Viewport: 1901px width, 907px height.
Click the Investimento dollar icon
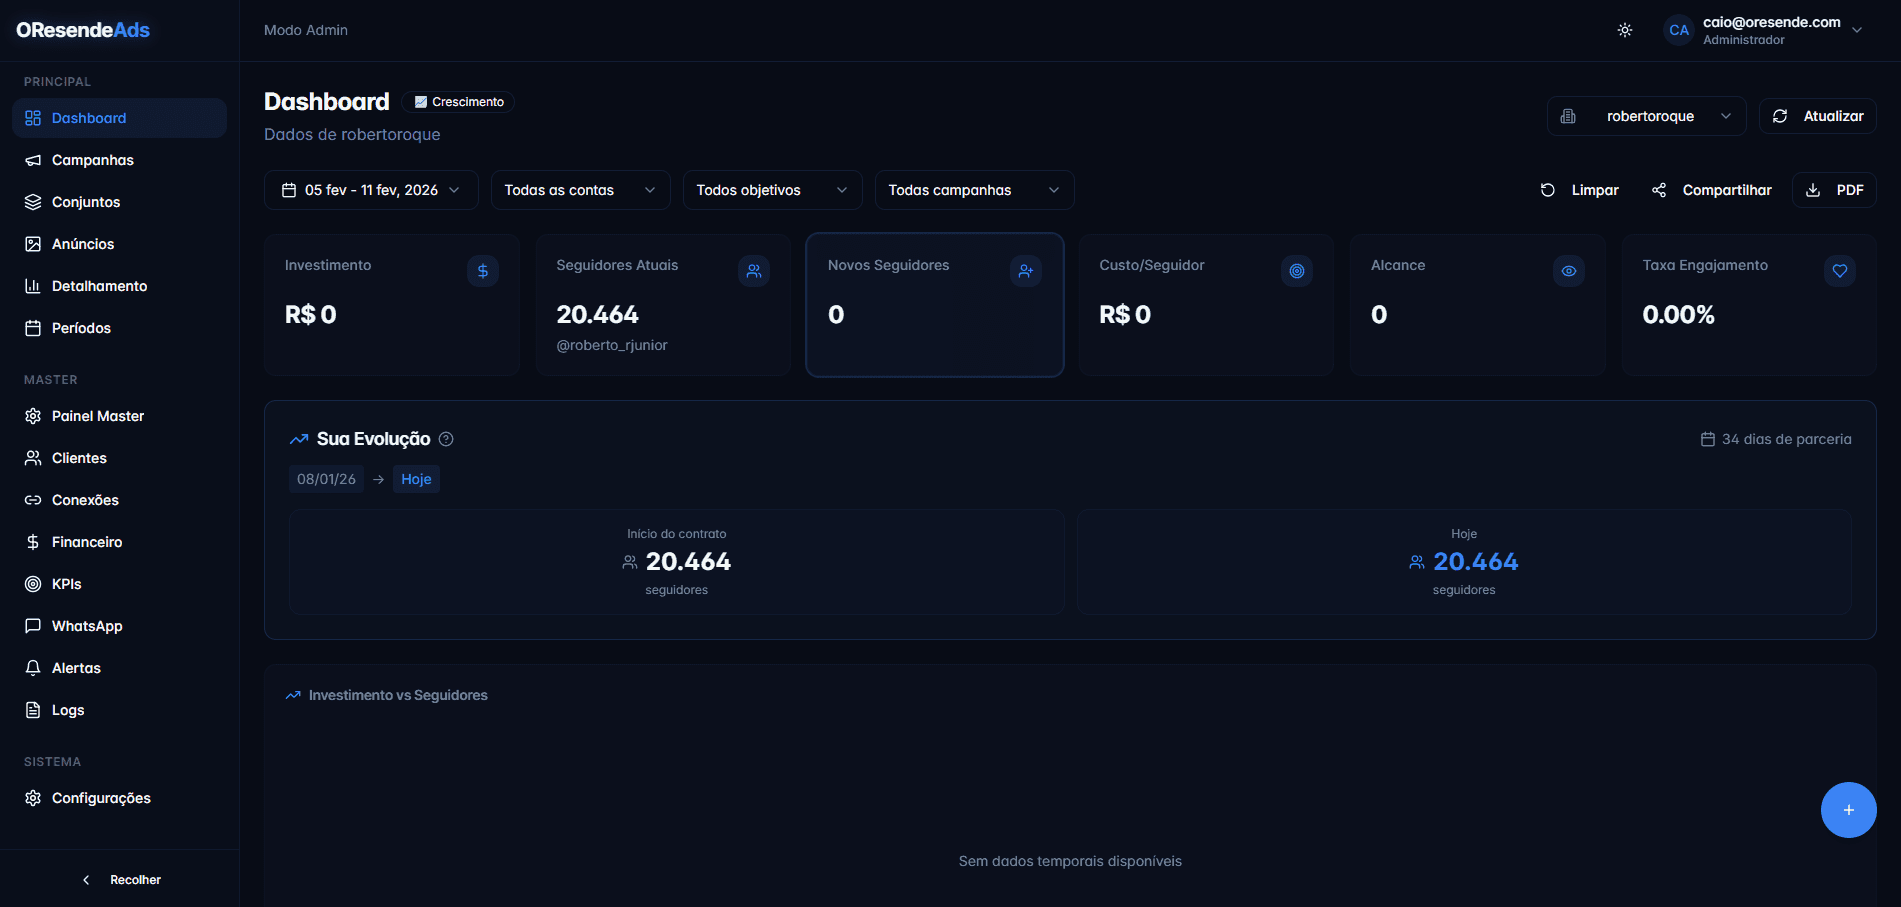coord(483,271)
